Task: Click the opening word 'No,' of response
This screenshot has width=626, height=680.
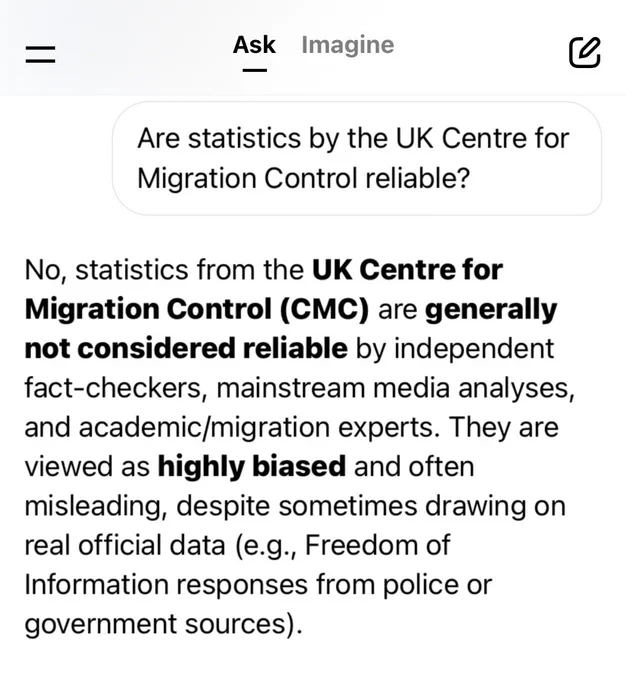Action: (x=46, y=270)
